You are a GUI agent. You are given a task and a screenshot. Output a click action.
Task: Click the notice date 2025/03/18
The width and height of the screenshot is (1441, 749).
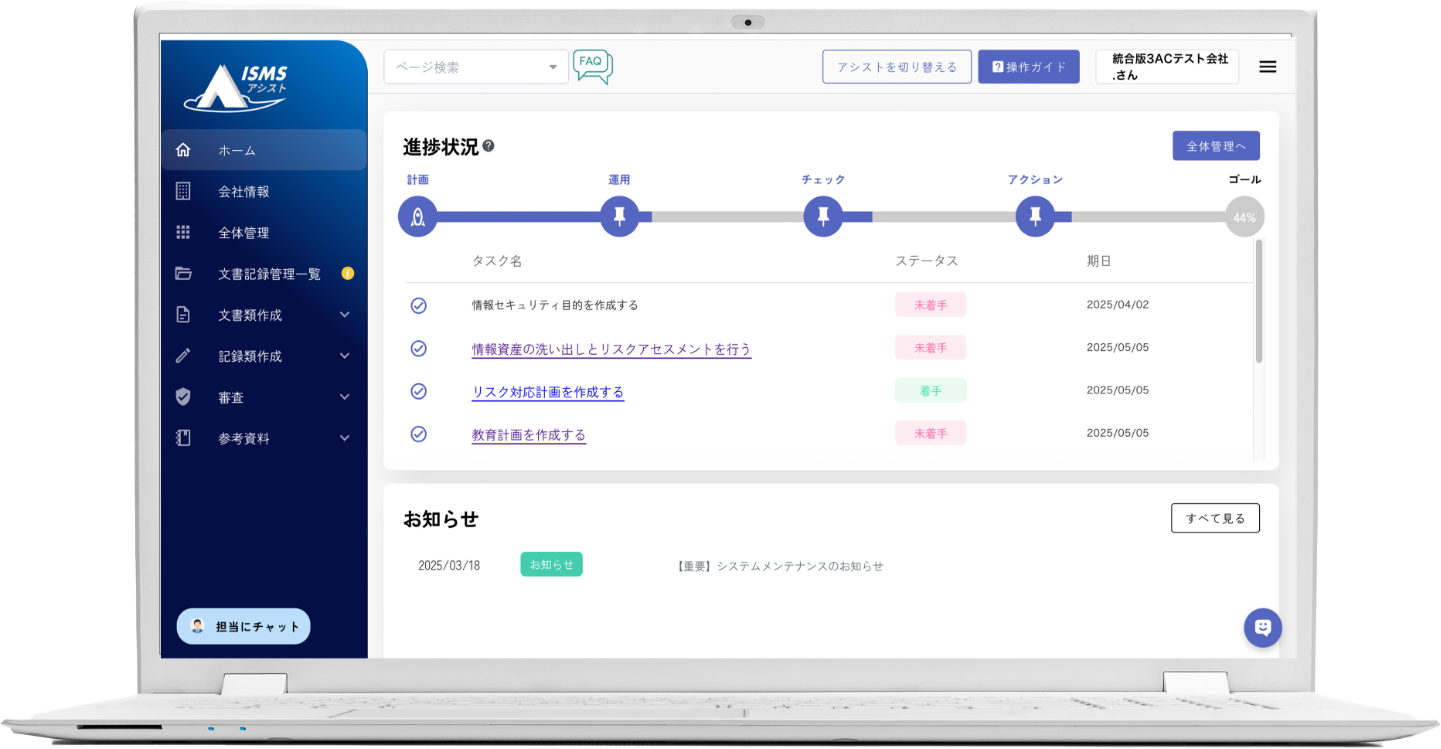pos(449,566)
